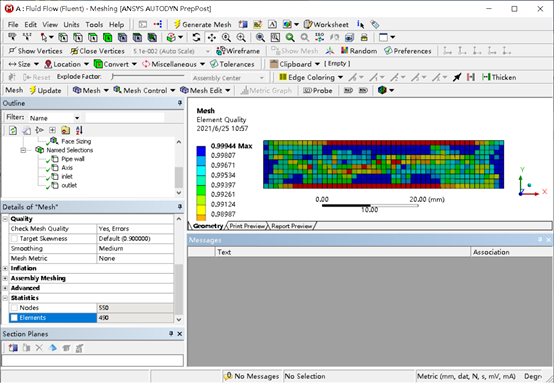This screenshot has width=554, height=383.
Task: Click the Zoom to Fit icon
Action: pos(260,37)
